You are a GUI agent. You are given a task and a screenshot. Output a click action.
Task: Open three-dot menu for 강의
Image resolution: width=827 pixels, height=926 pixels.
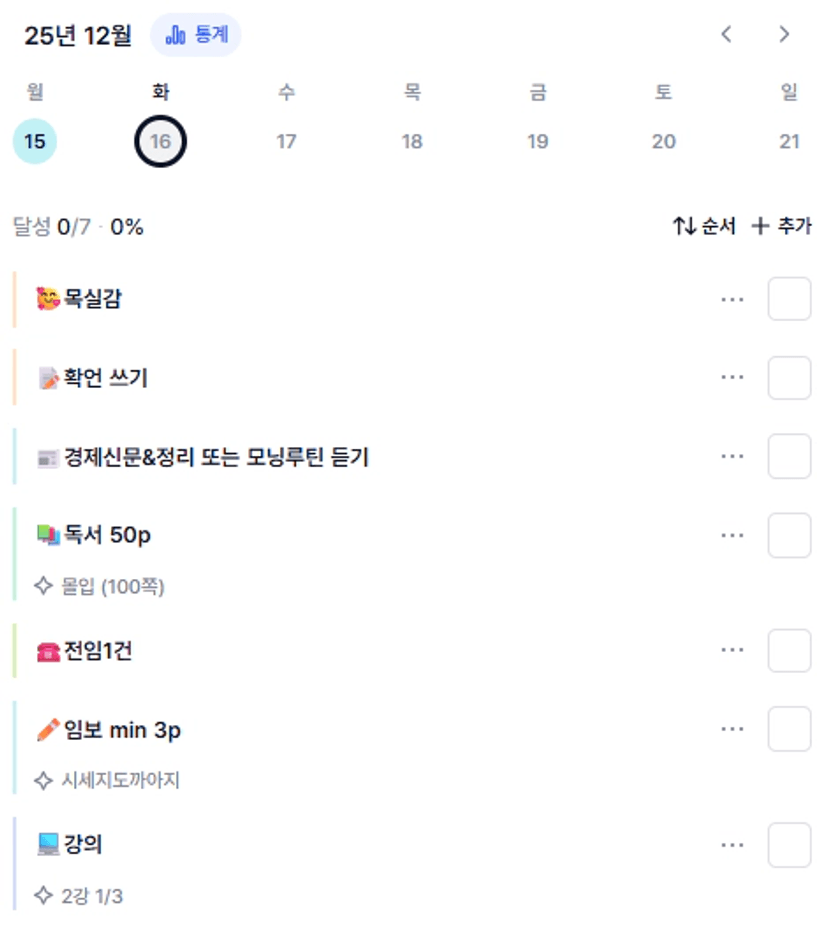(732, 845)
